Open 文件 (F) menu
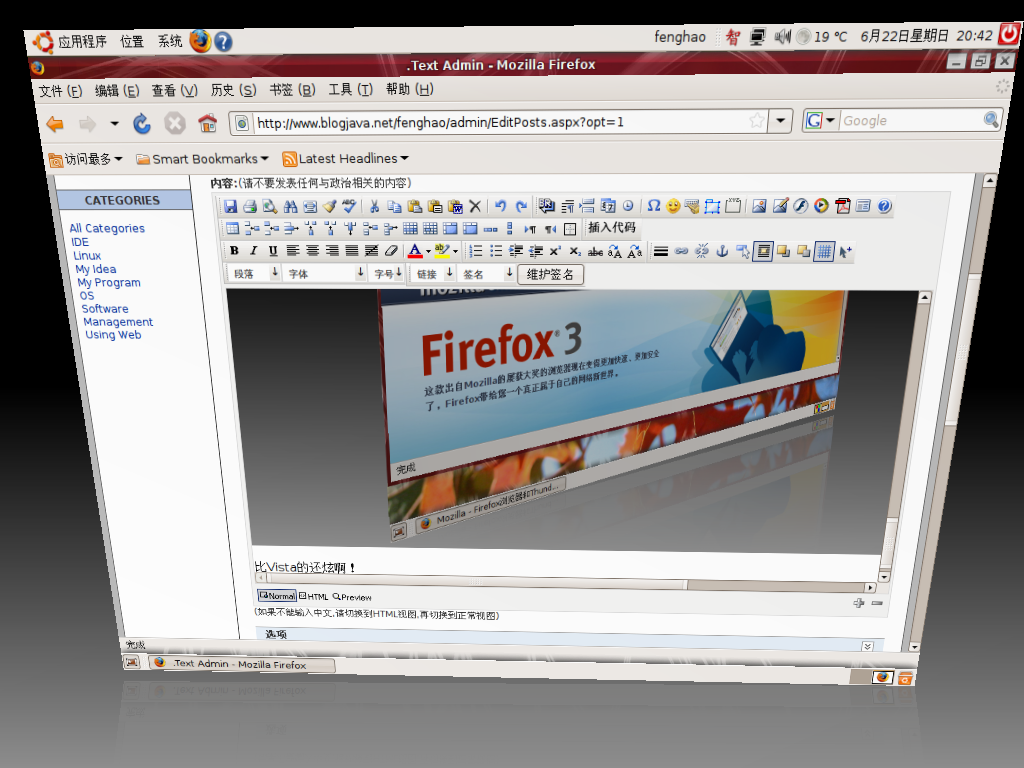The width and height of the screenshot is (1024, 768). pyautogui.click(x=61, y=91)
